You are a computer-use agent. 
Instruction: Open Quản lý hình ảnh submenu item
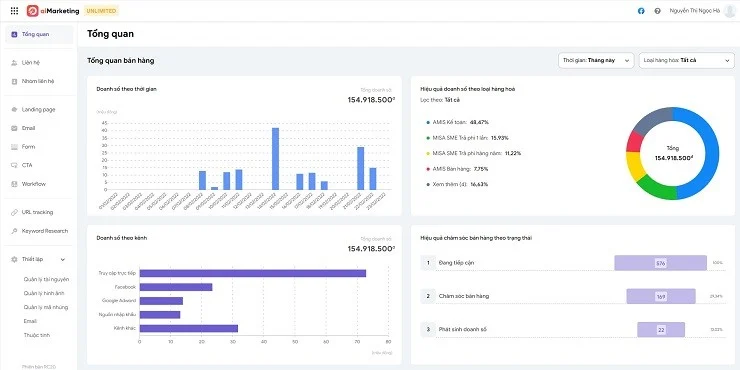point(44,293)
